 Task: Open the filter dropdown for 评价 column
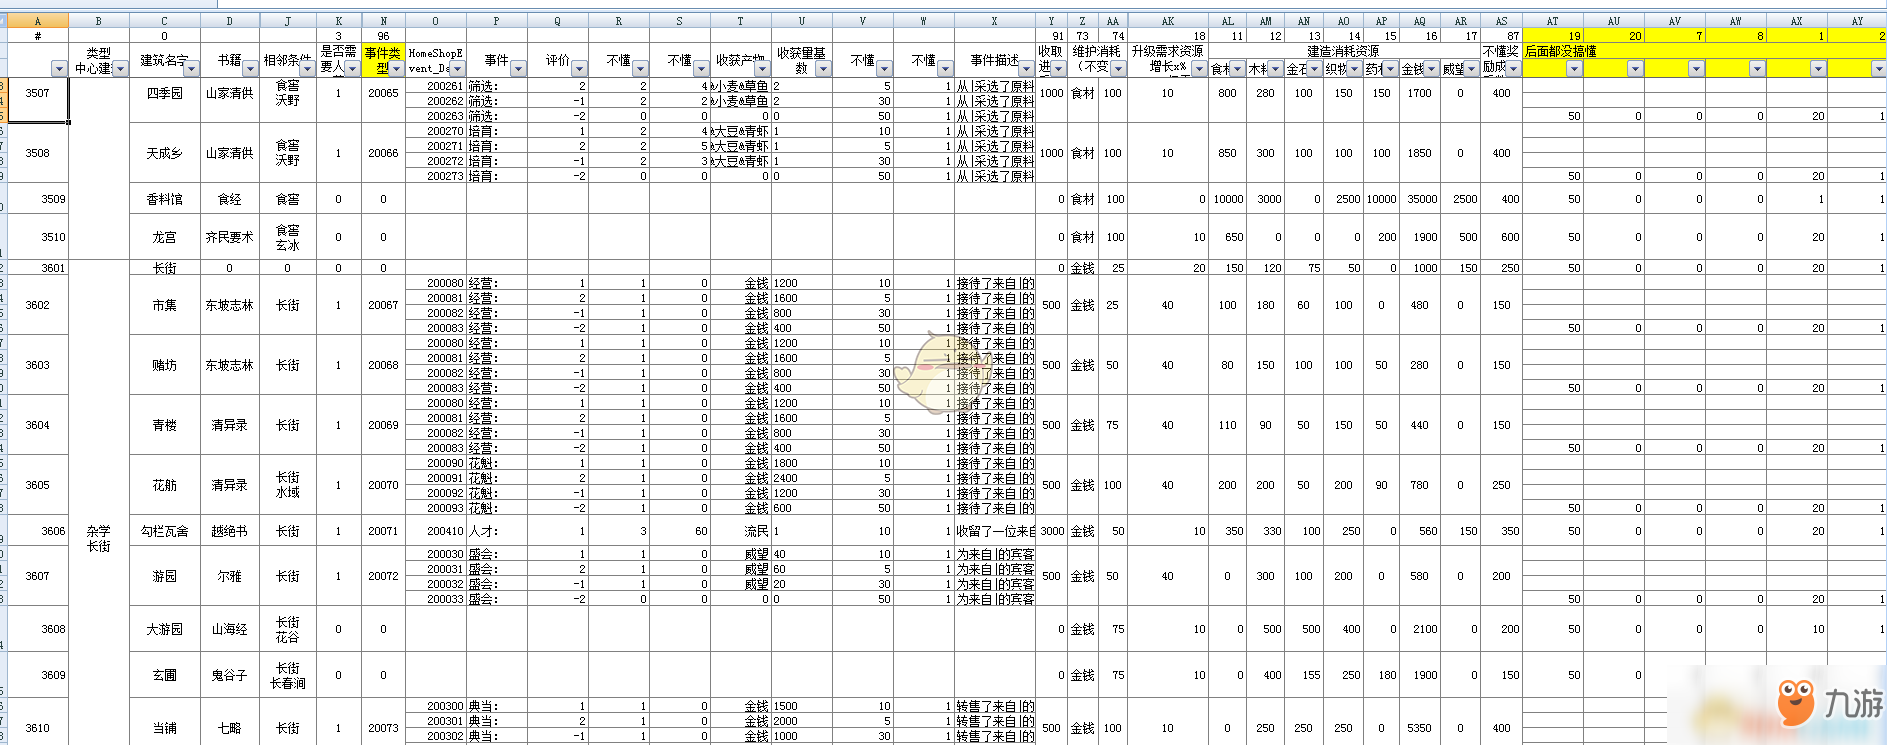(x=579, y=69)
